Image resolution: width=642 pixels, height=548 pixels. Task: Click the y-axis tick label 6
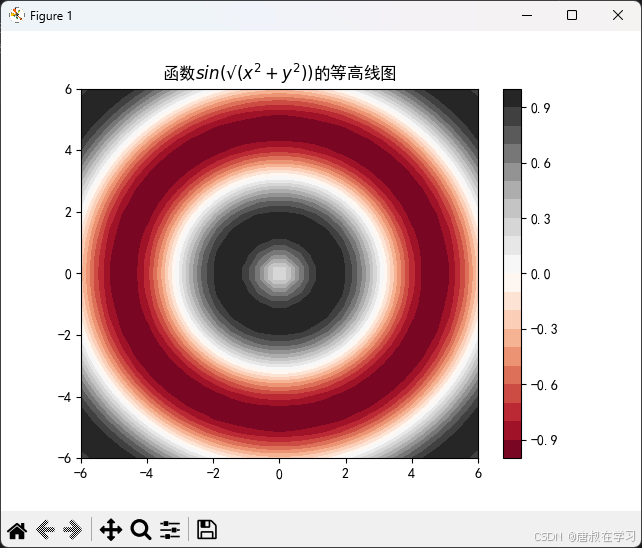pos(68,89)
